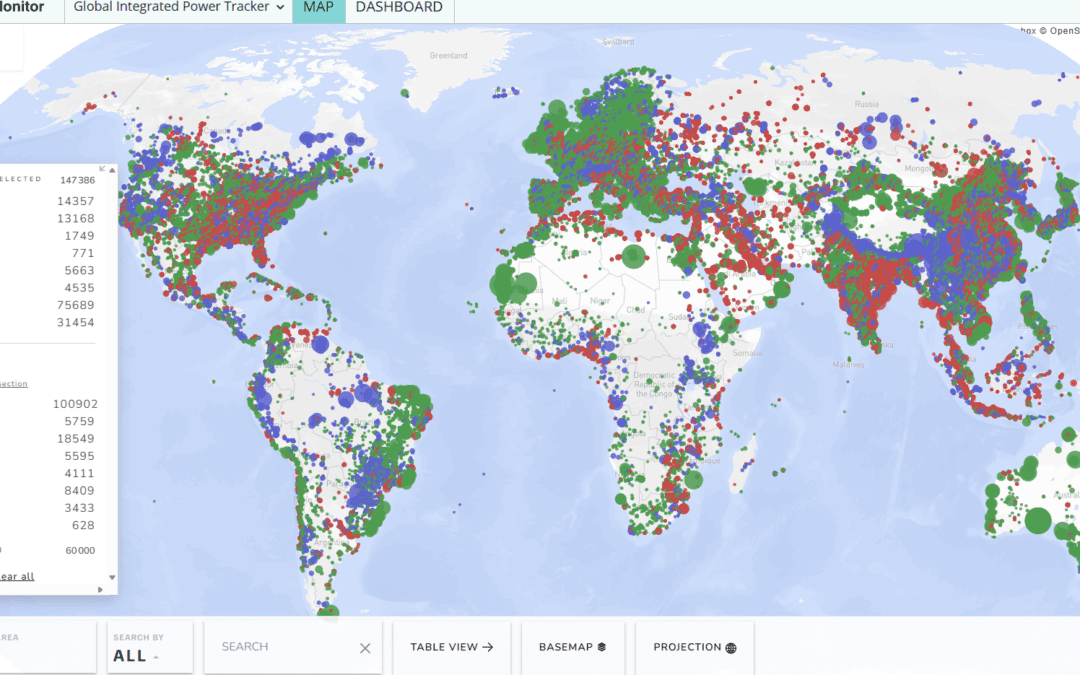Open the Basemap layers selector
Viewport: 1080px width, 675px height.
coord(573,647)
